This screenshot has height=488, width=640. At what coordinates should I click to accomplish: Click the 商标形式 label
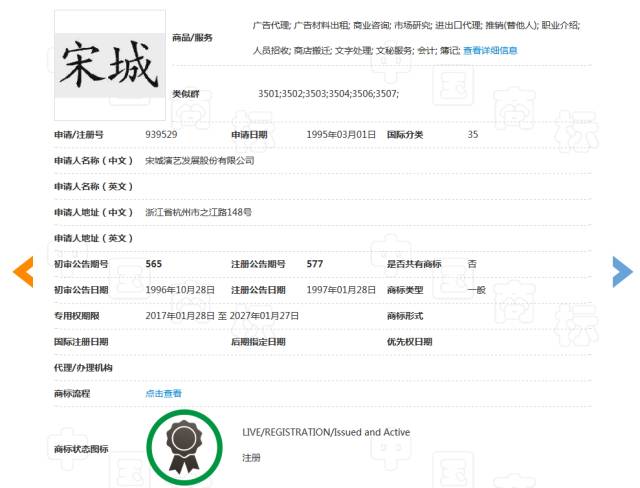click(x=405, y=316)
